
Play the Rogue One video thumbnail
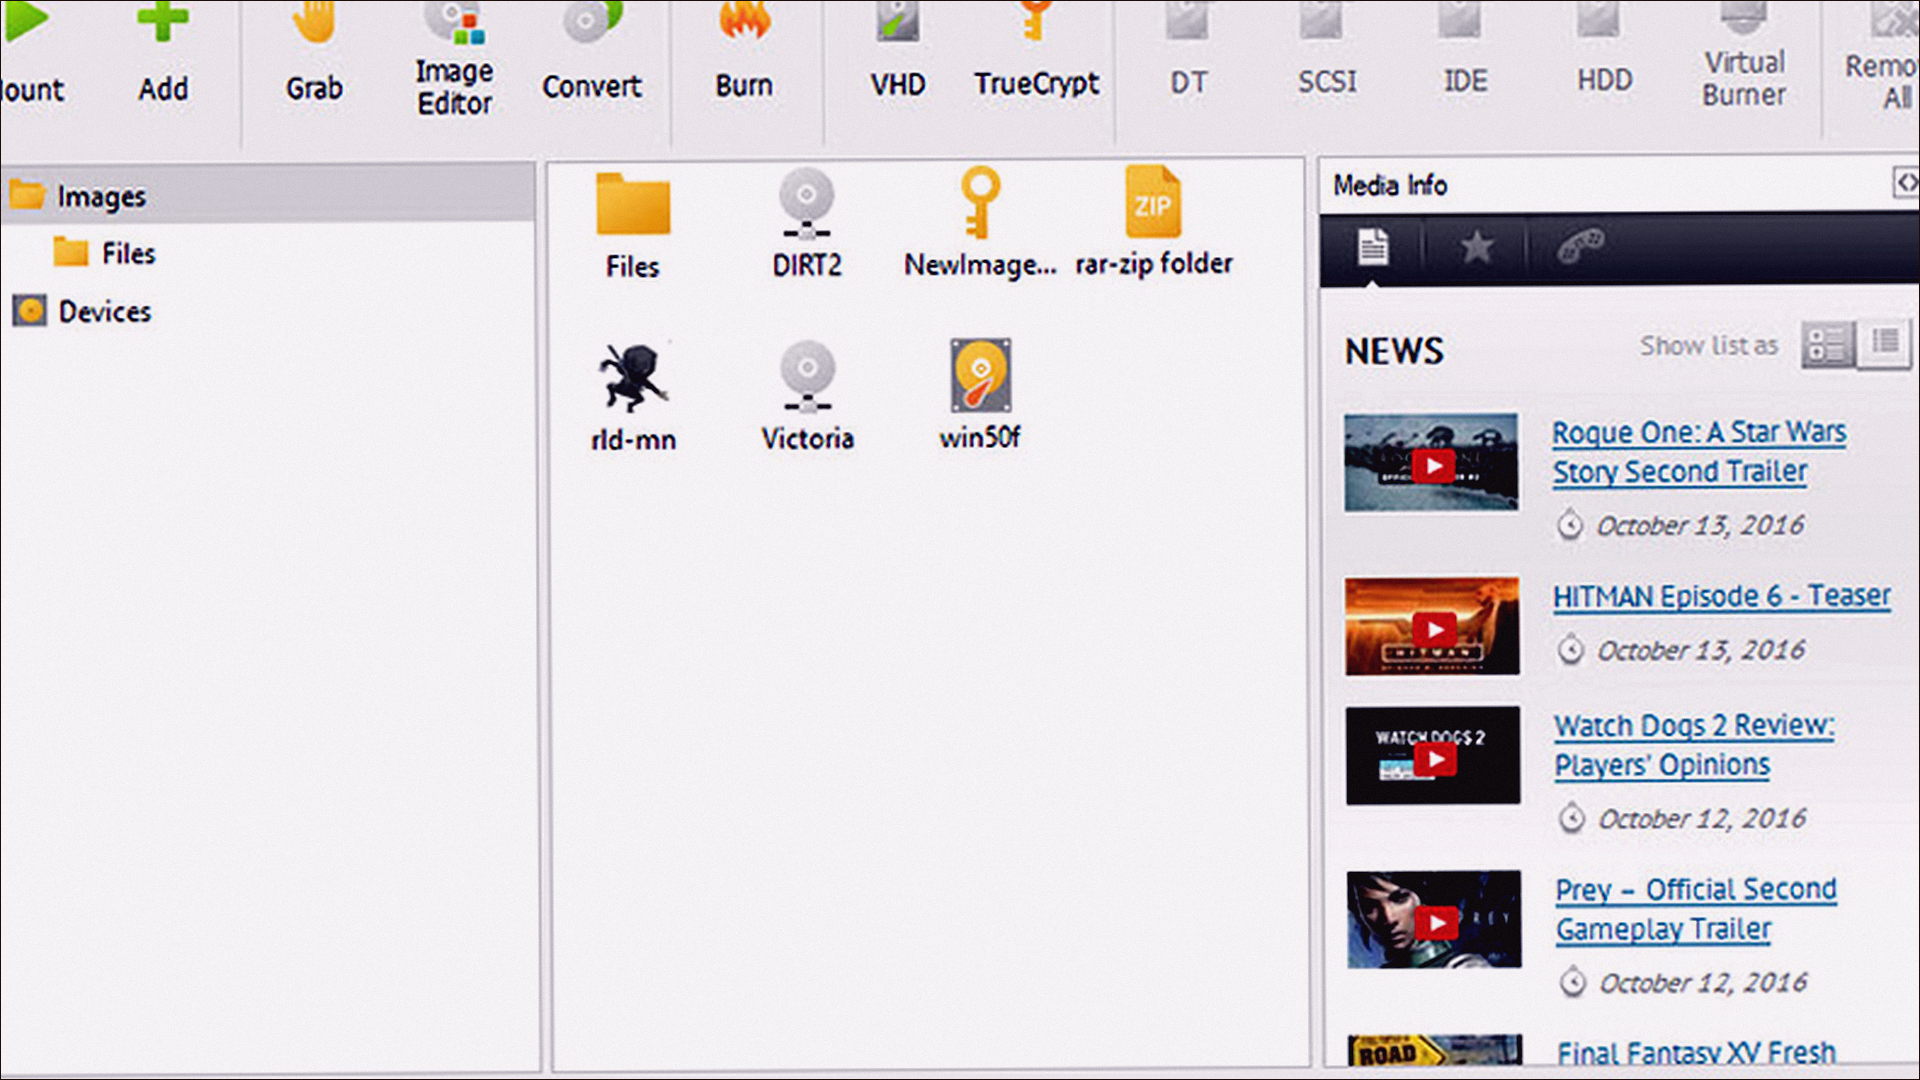coord(1431,463)
